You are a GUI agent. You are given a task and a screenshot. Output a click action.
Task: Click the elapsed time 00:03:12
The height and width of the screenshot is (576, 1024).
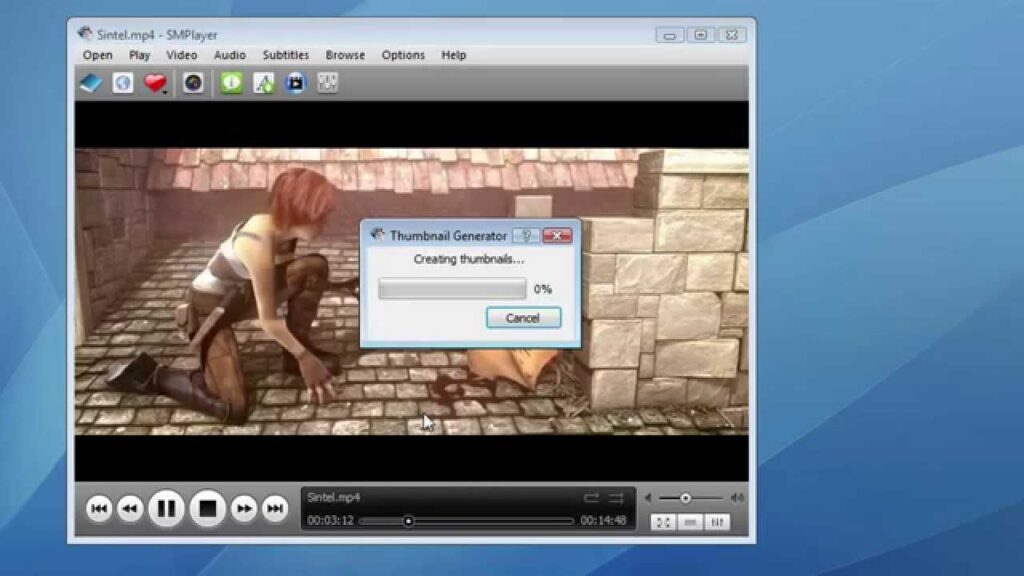(x=330, y=520)
